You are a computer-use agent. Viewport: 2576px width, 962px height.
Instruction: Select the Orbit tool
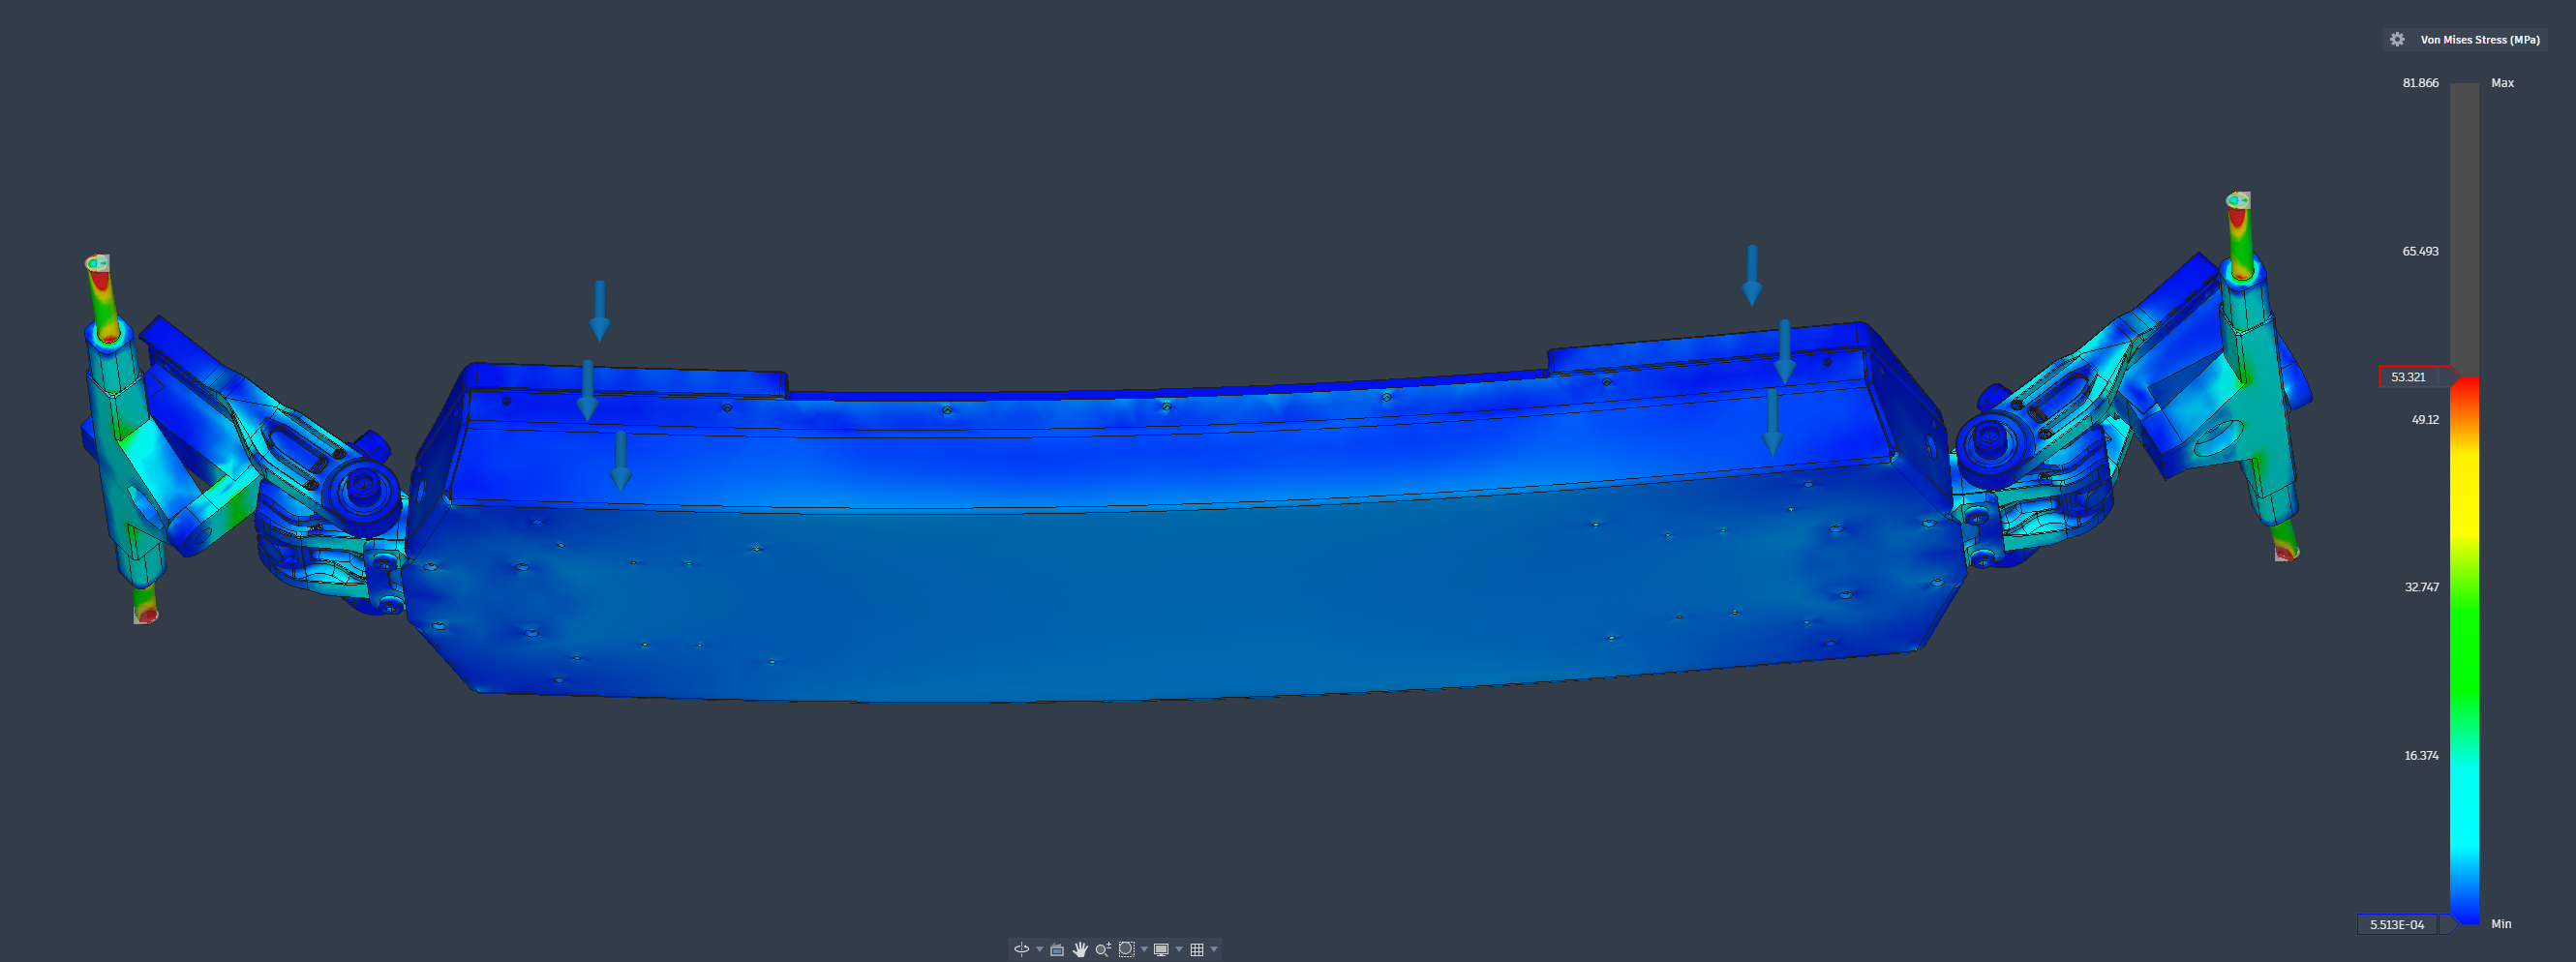pos(1021,949)
